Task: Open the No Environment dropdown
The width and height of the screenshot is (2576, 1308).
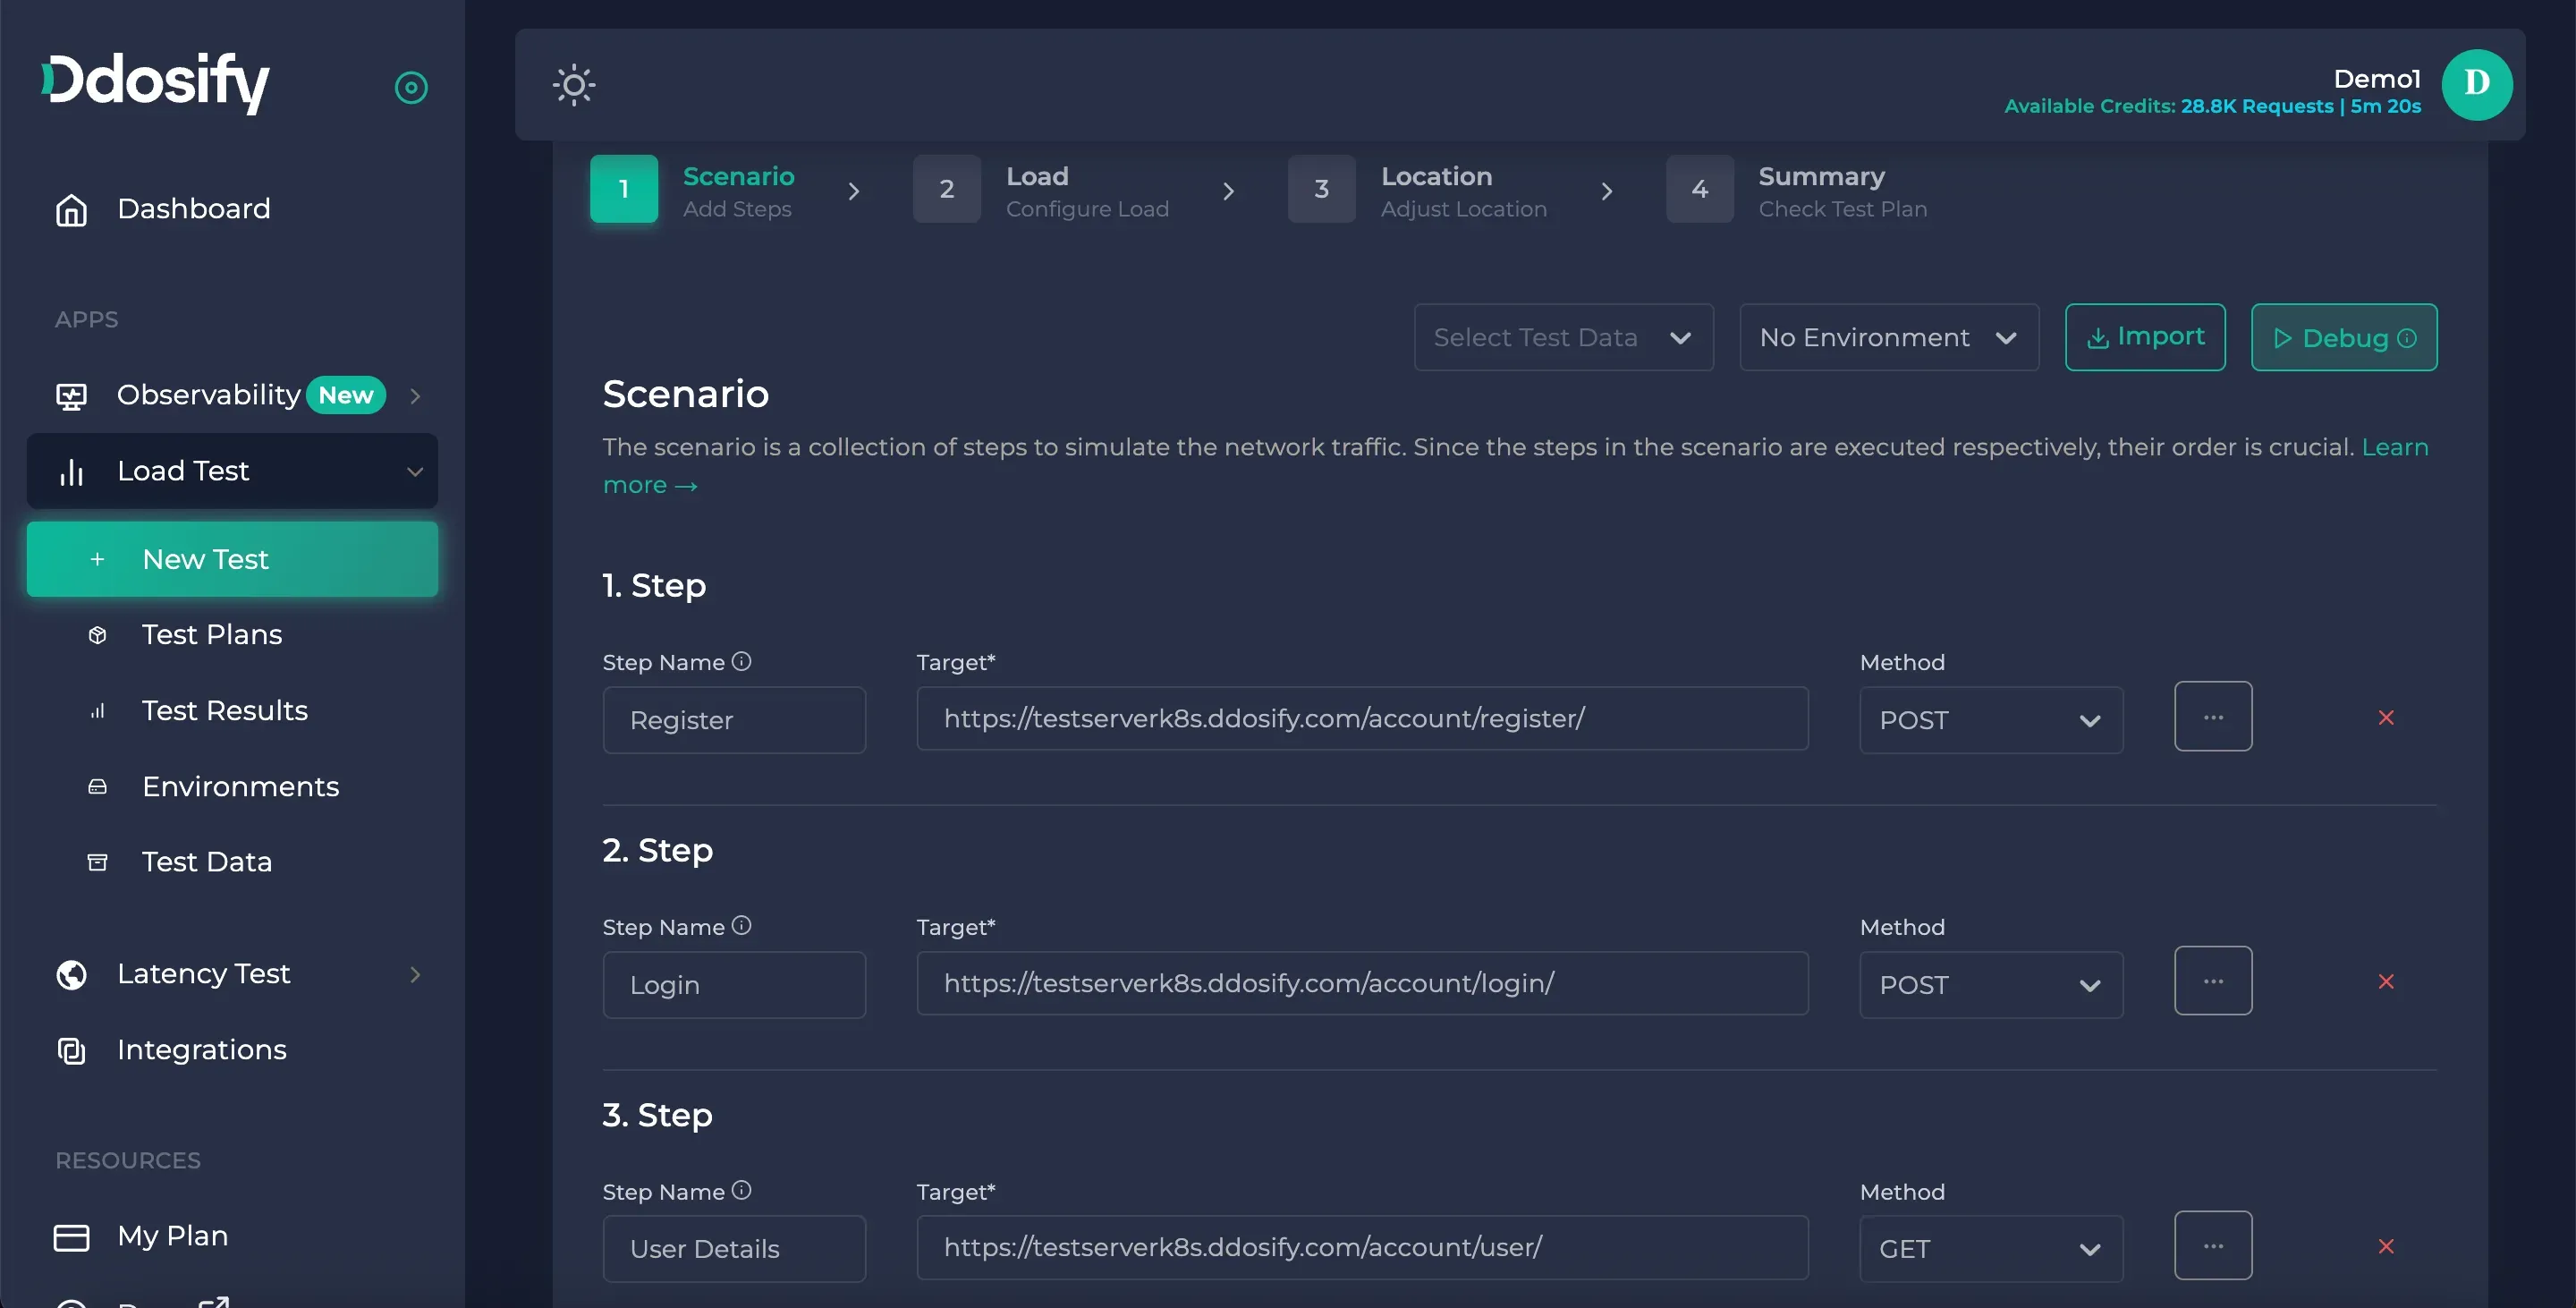Action: point(1888,338)
